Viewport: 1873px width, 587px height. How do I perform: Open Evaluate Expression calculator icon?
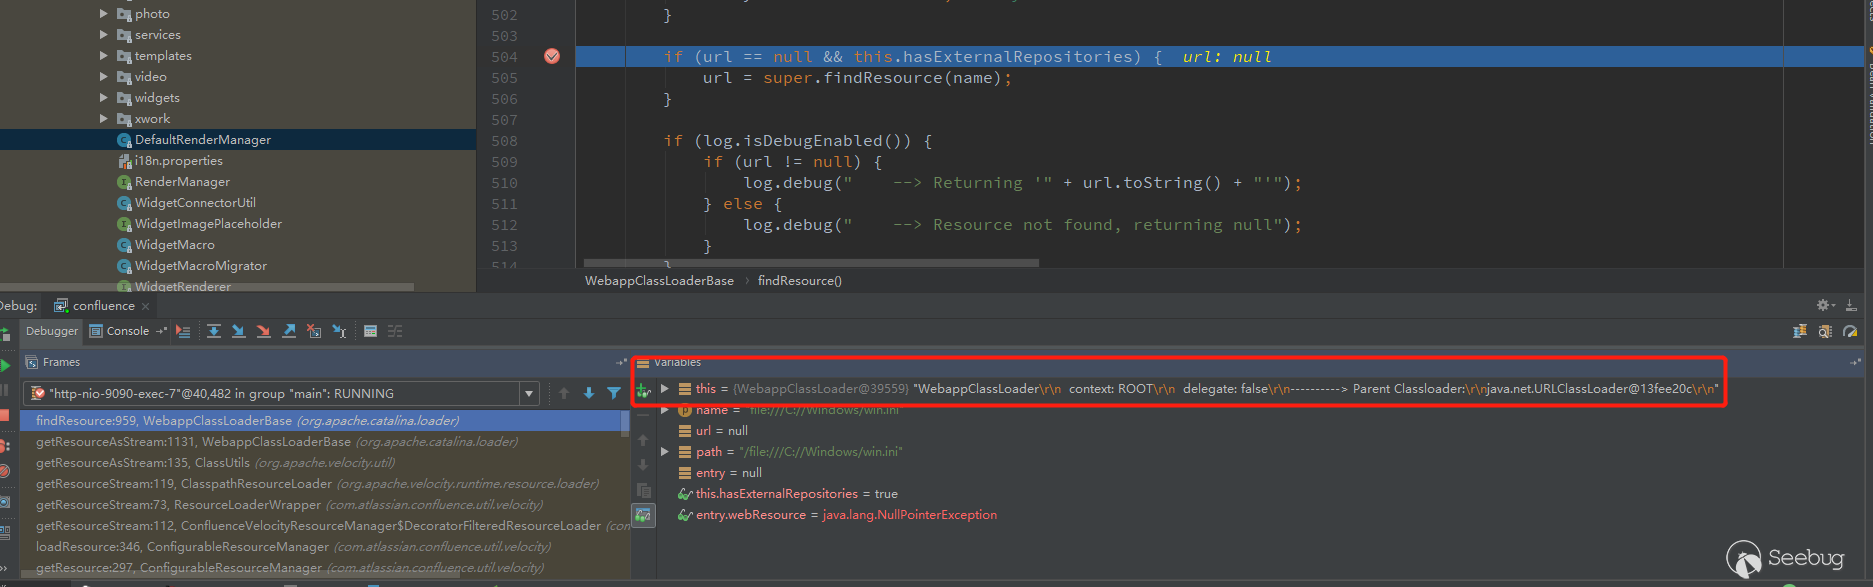[x=370, y=331]
